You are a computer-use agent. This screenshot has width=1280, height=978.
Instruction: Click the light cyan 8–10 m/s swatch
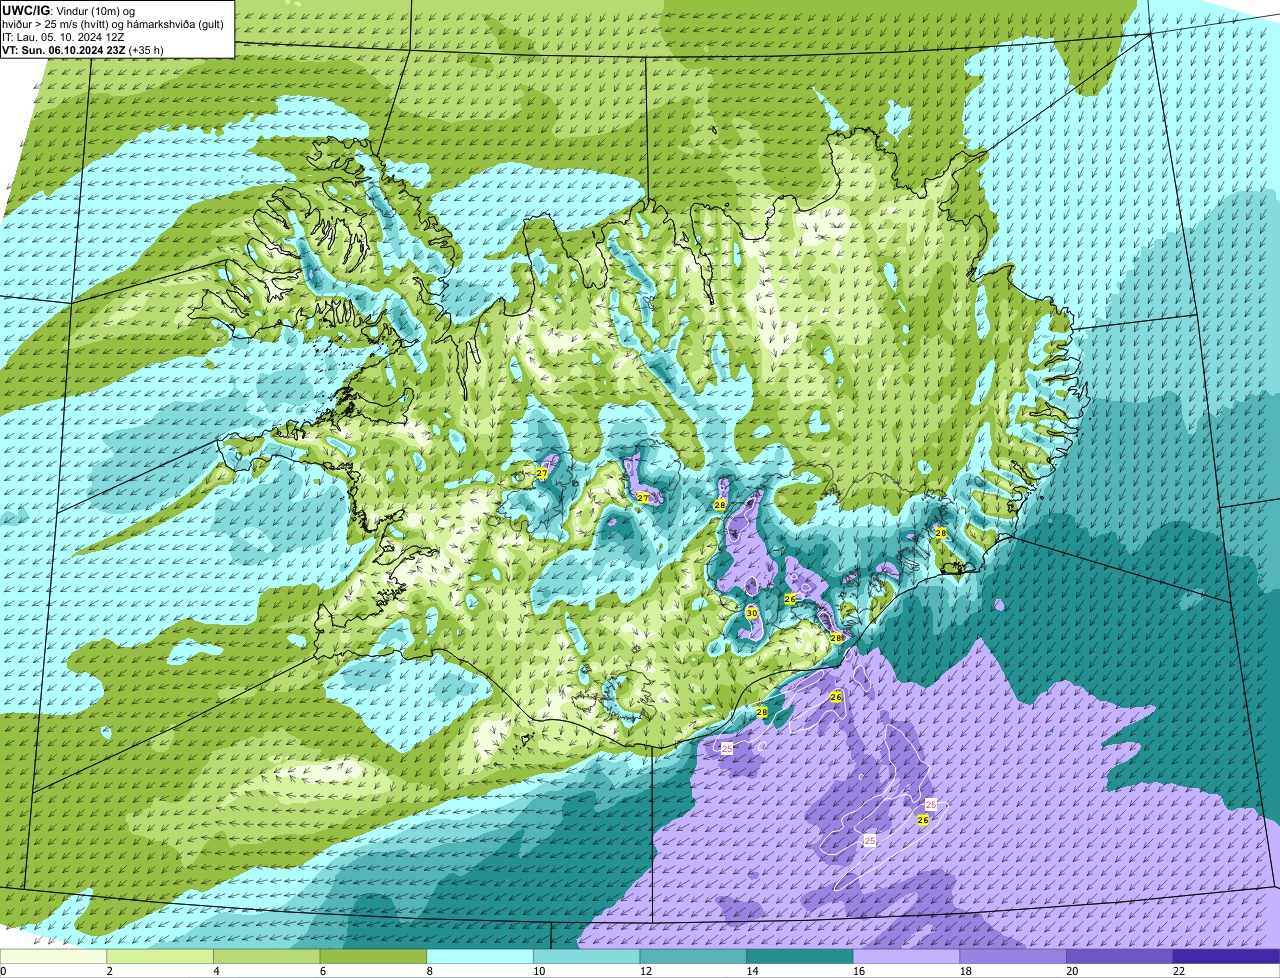[480, 956]
